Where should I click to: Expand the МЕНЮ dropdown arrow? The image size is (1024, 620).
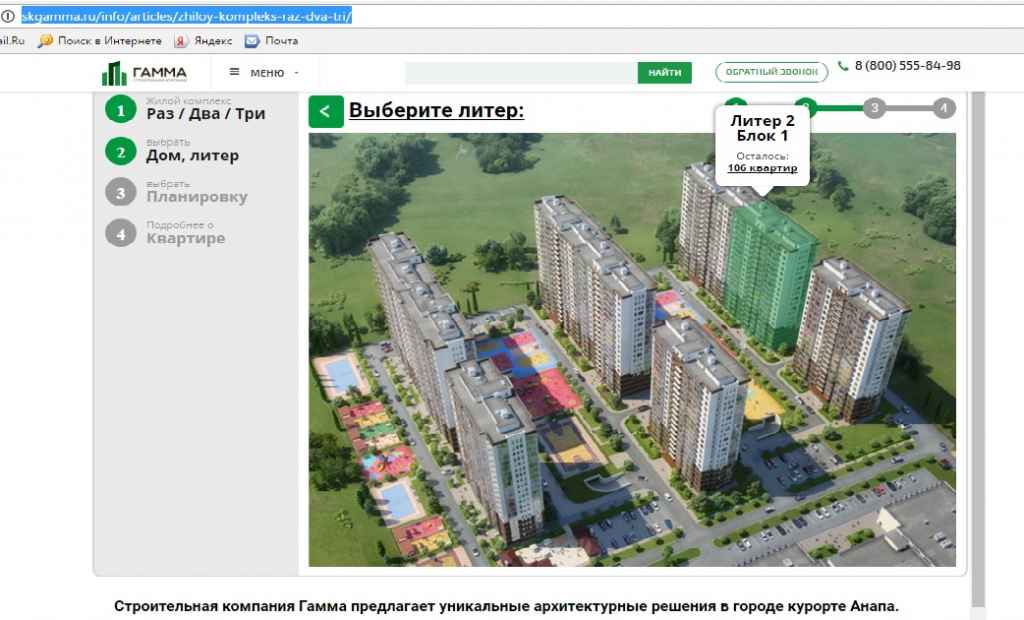click(296, 73)
